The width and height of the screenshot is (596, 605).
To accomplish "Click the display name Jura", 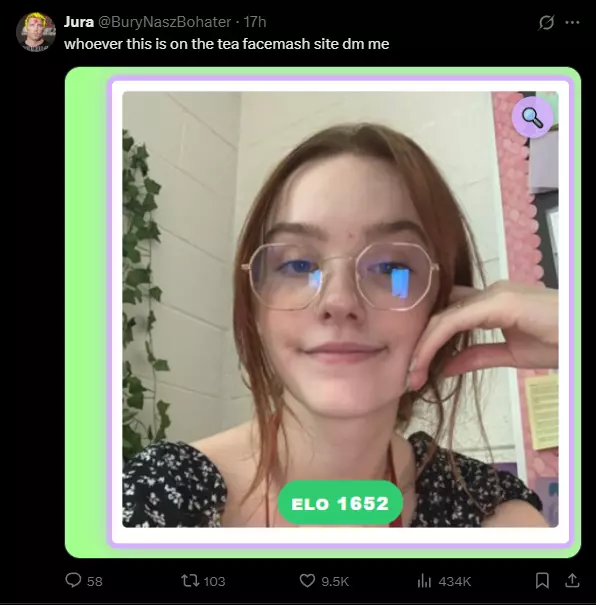I will coord(79,22).
